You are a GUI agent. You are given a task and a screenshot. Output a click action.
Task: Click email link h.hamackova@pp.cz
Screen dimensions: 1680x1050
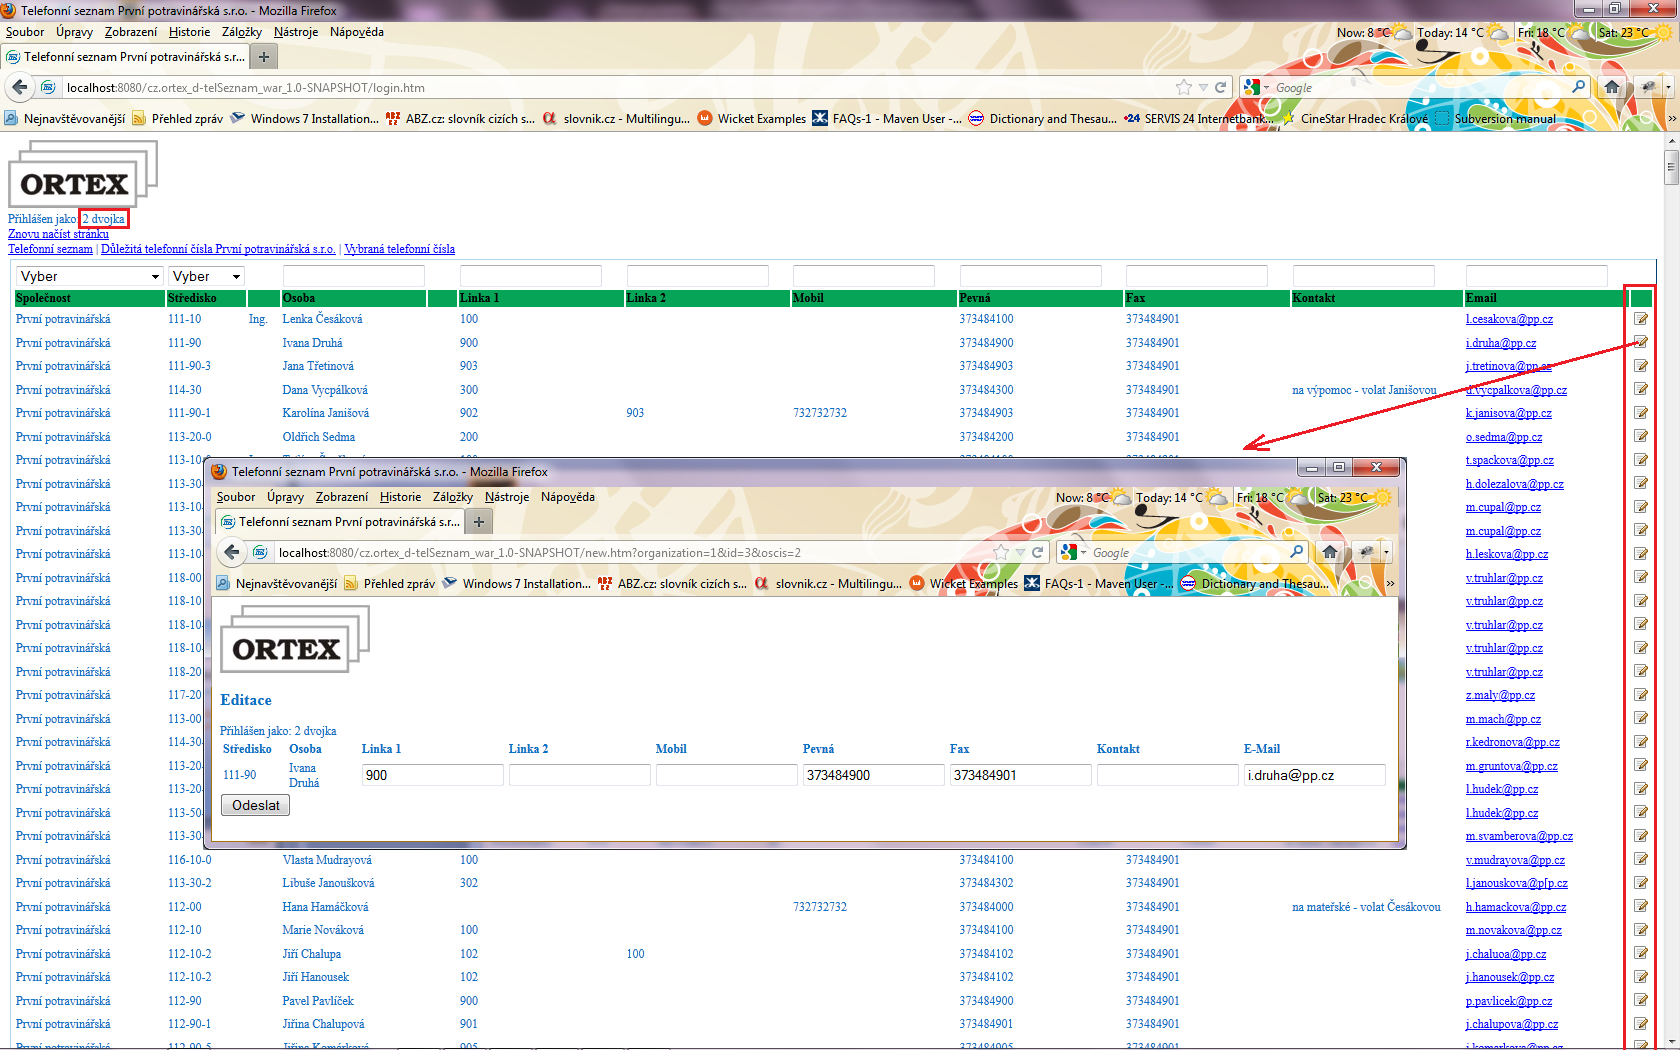(x=1516, y=907)
